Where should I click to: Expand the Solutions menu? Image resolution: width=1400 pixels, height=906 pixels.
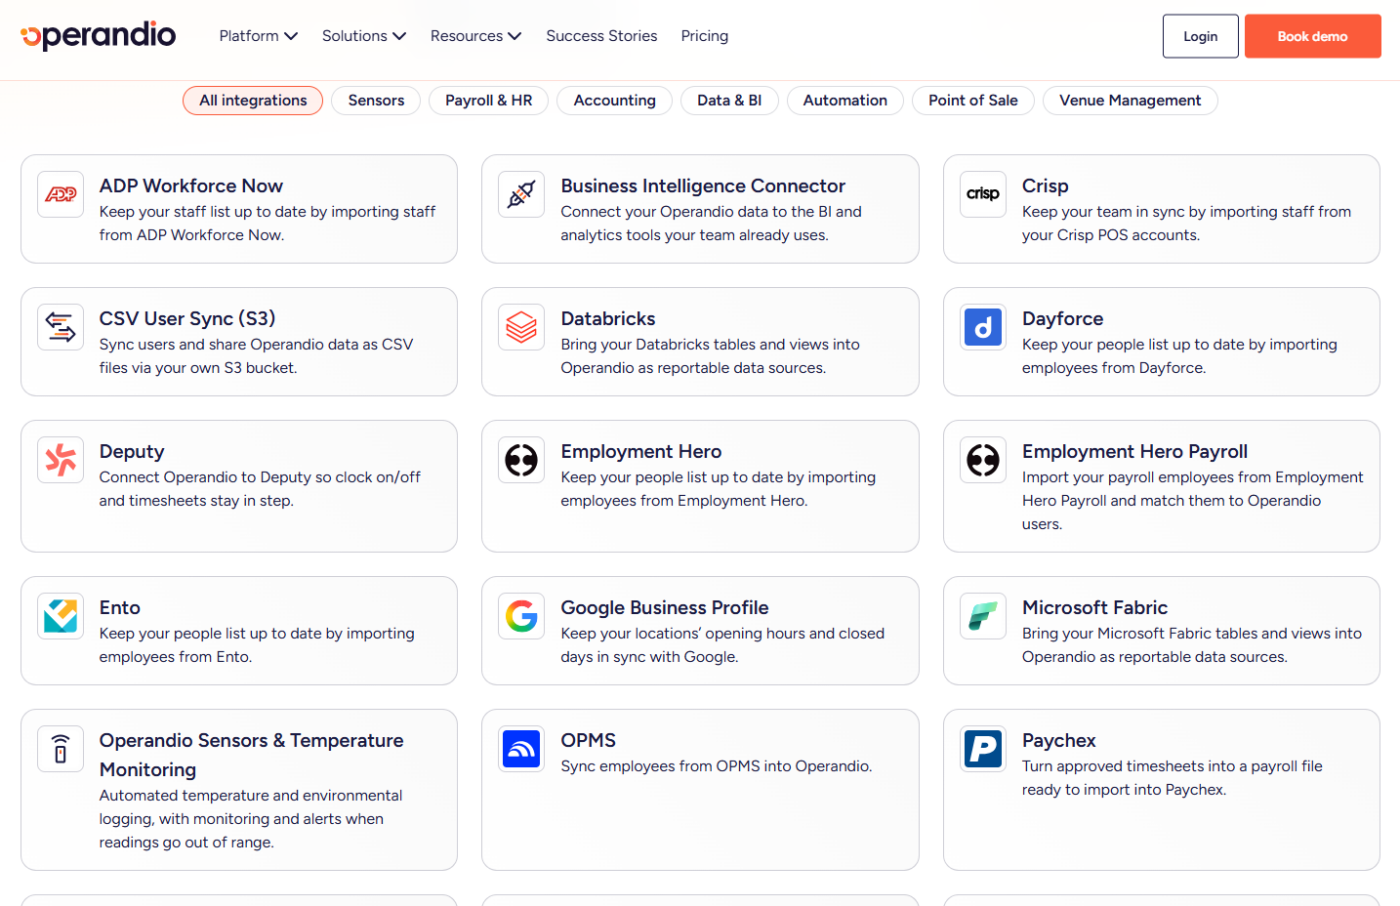click(364, 36)
